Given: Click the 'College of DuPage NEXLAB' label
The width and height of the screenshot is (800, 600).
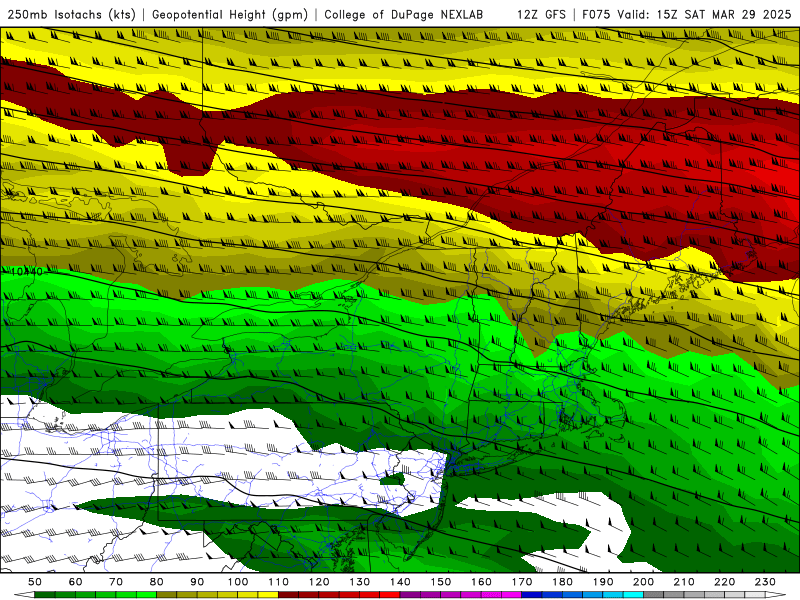Looking at the screenshot, I should (404, 15).
